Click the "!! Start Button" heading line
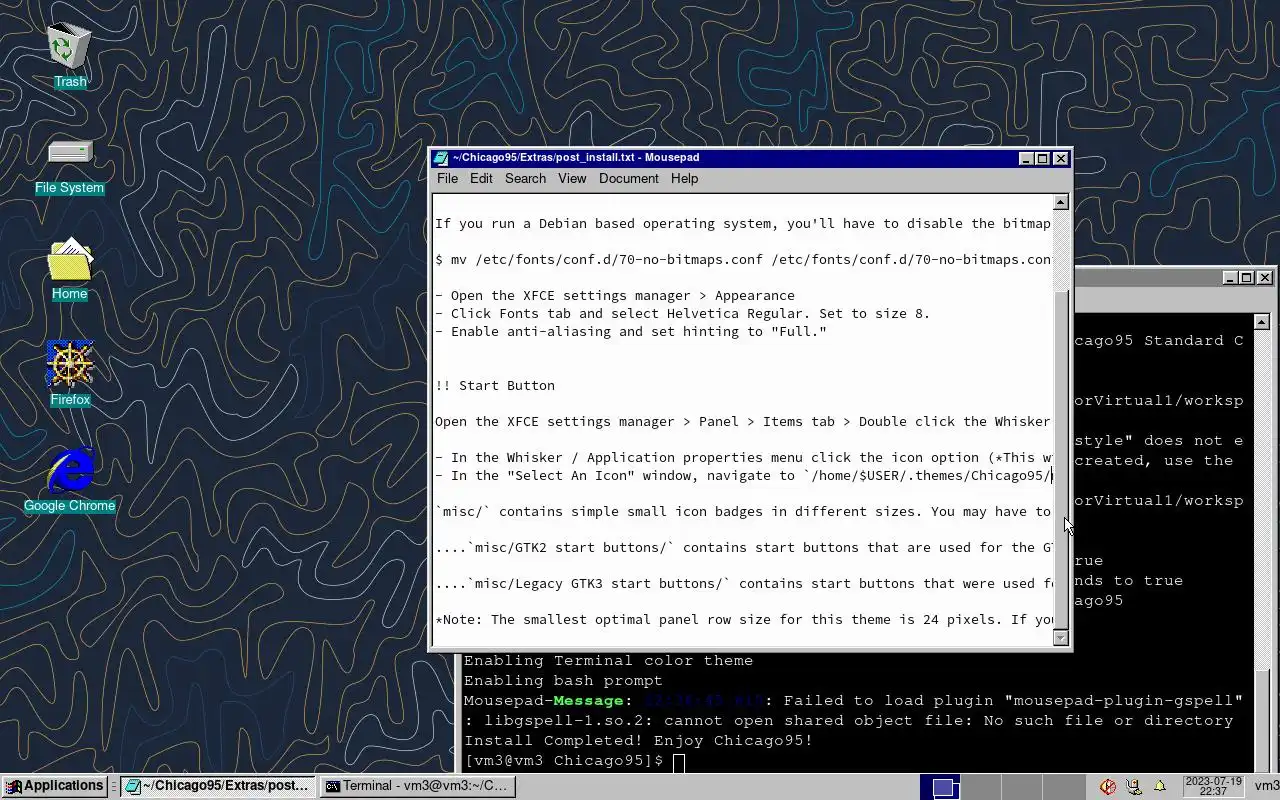The height and width of the screenshot is (800, 1280). tap(495, 385)
